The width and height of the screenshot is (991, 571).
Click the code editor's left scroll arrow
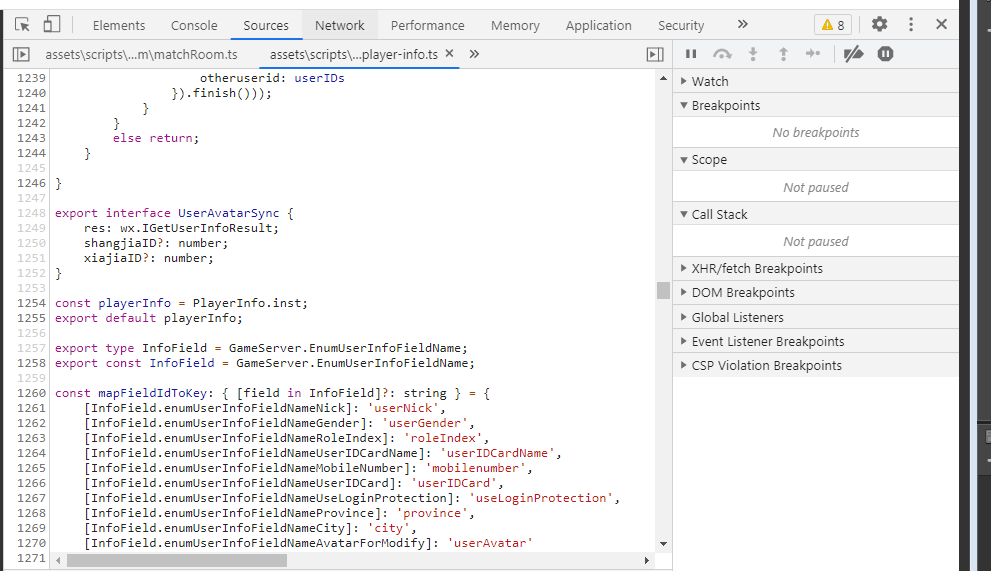click(58, 560)
